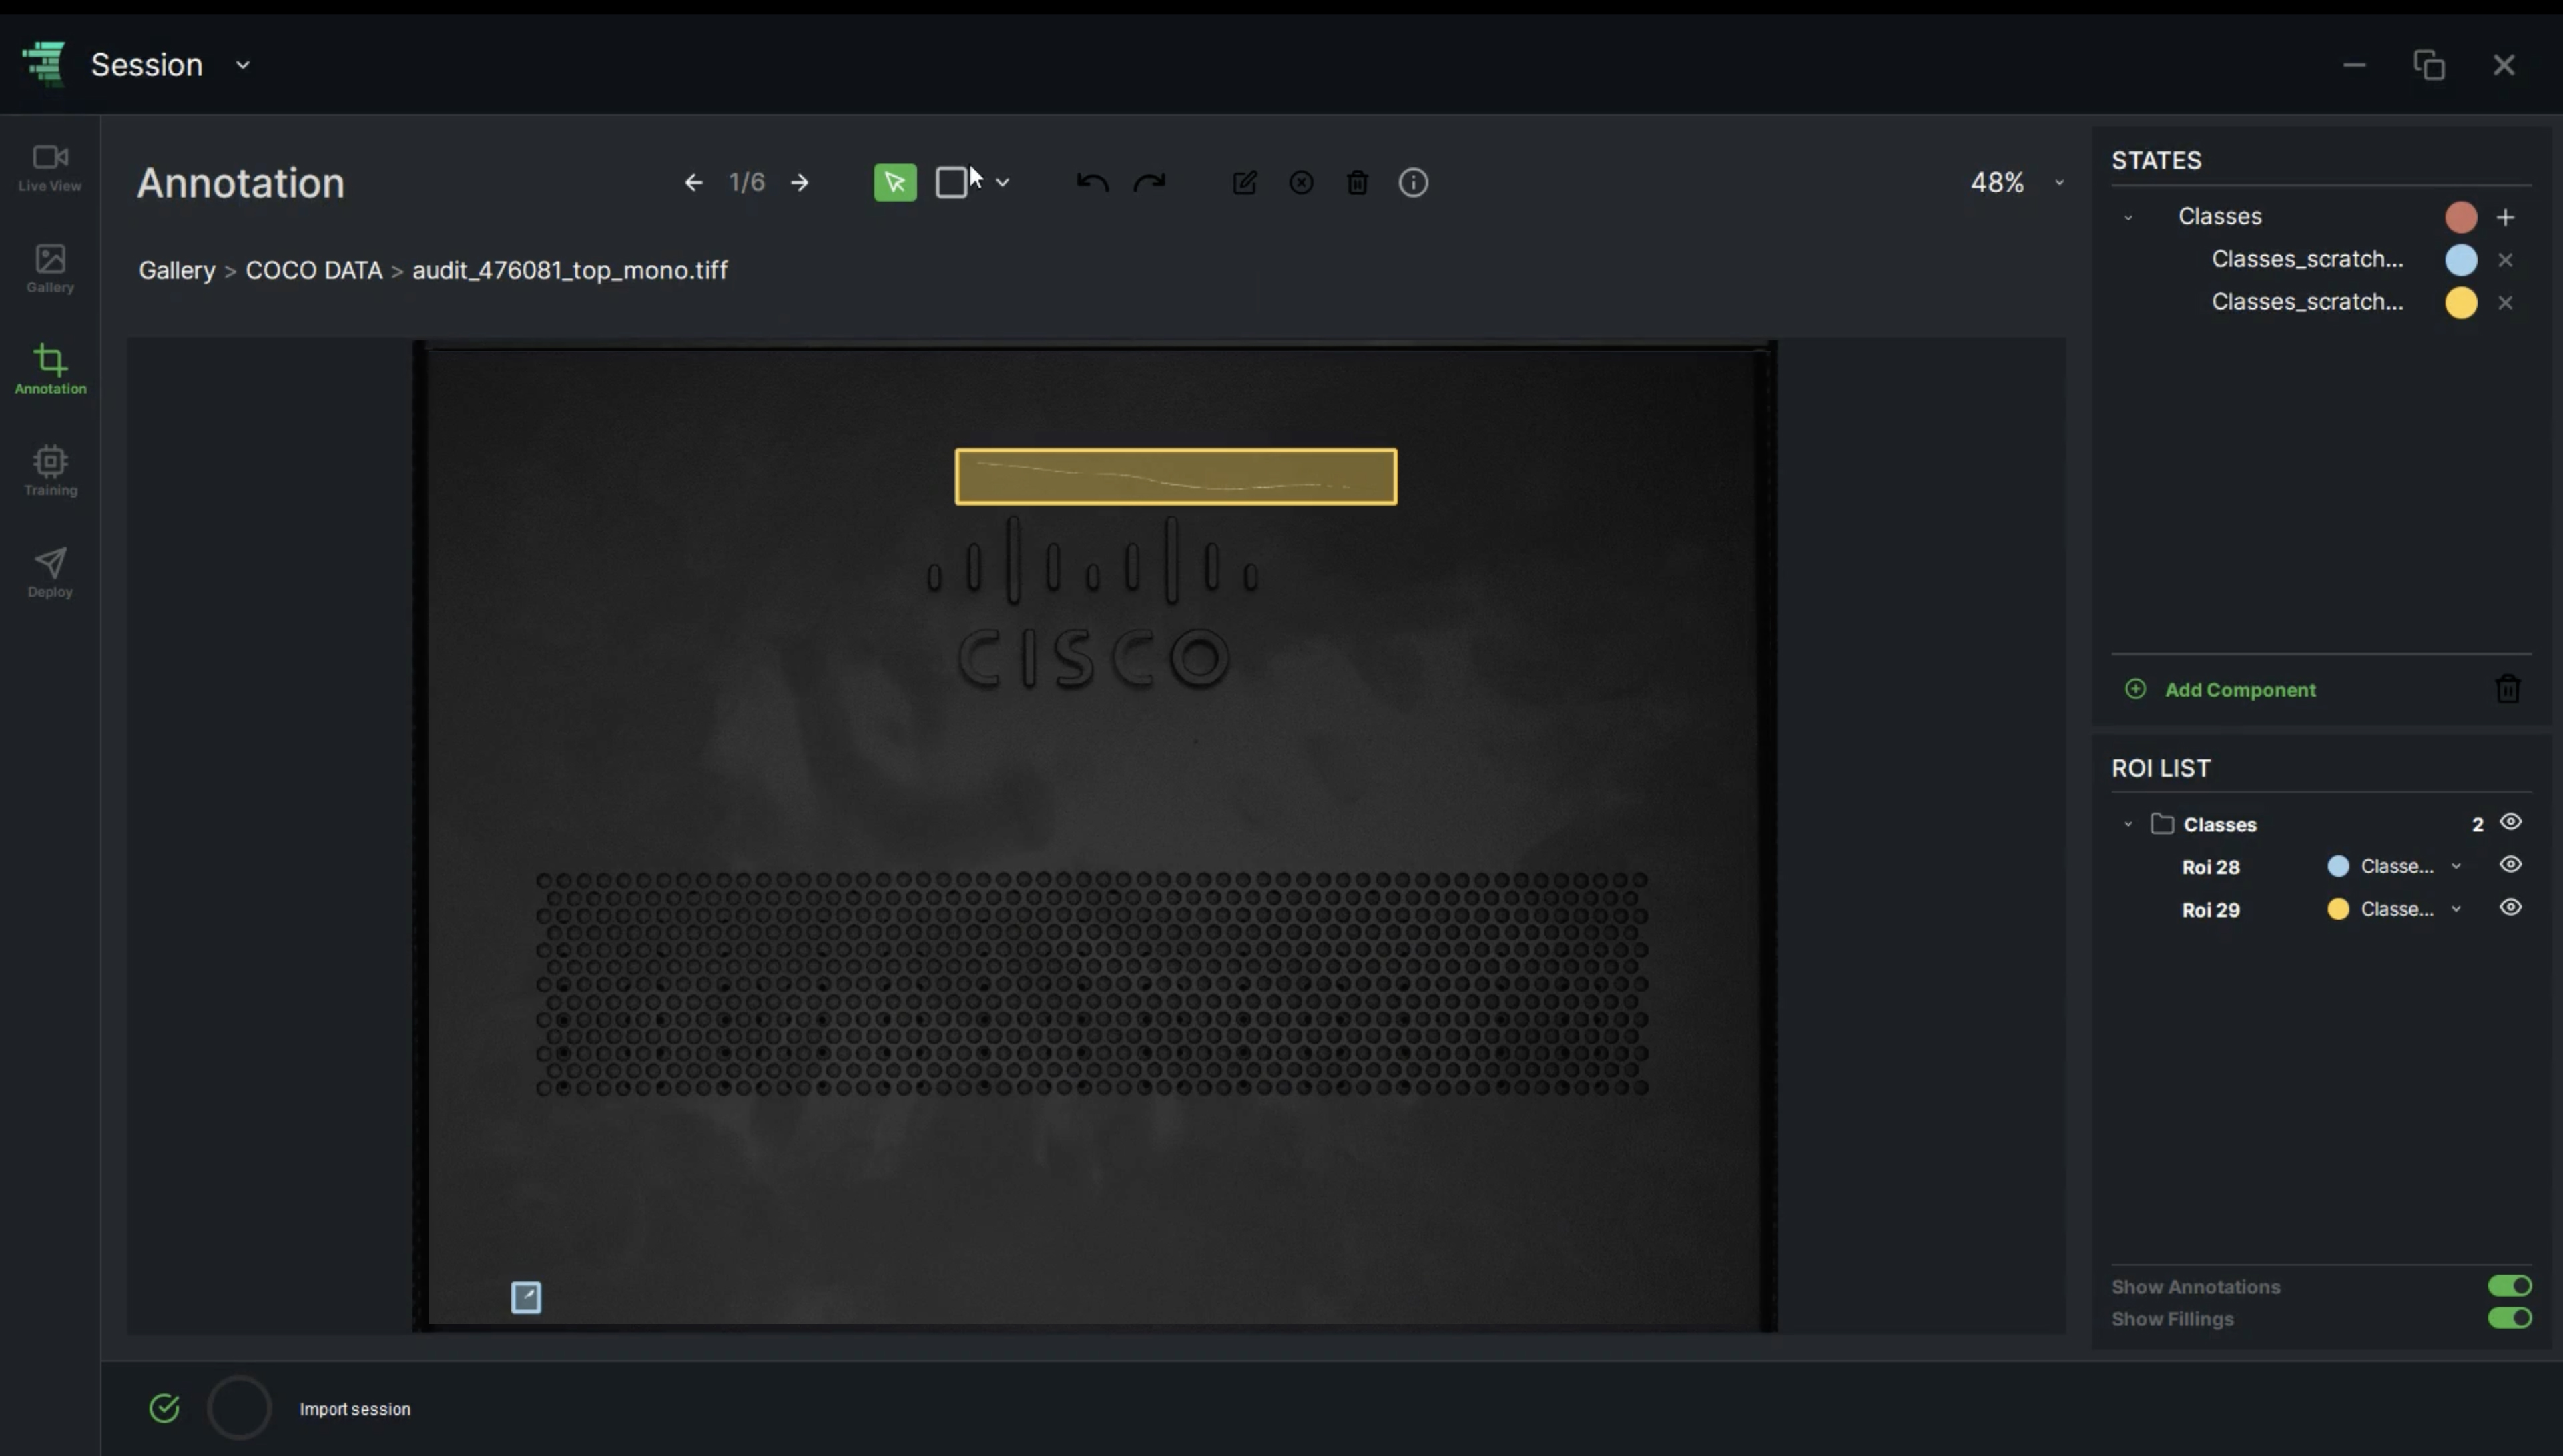Click the redo icon

[x=1150, y=183]
